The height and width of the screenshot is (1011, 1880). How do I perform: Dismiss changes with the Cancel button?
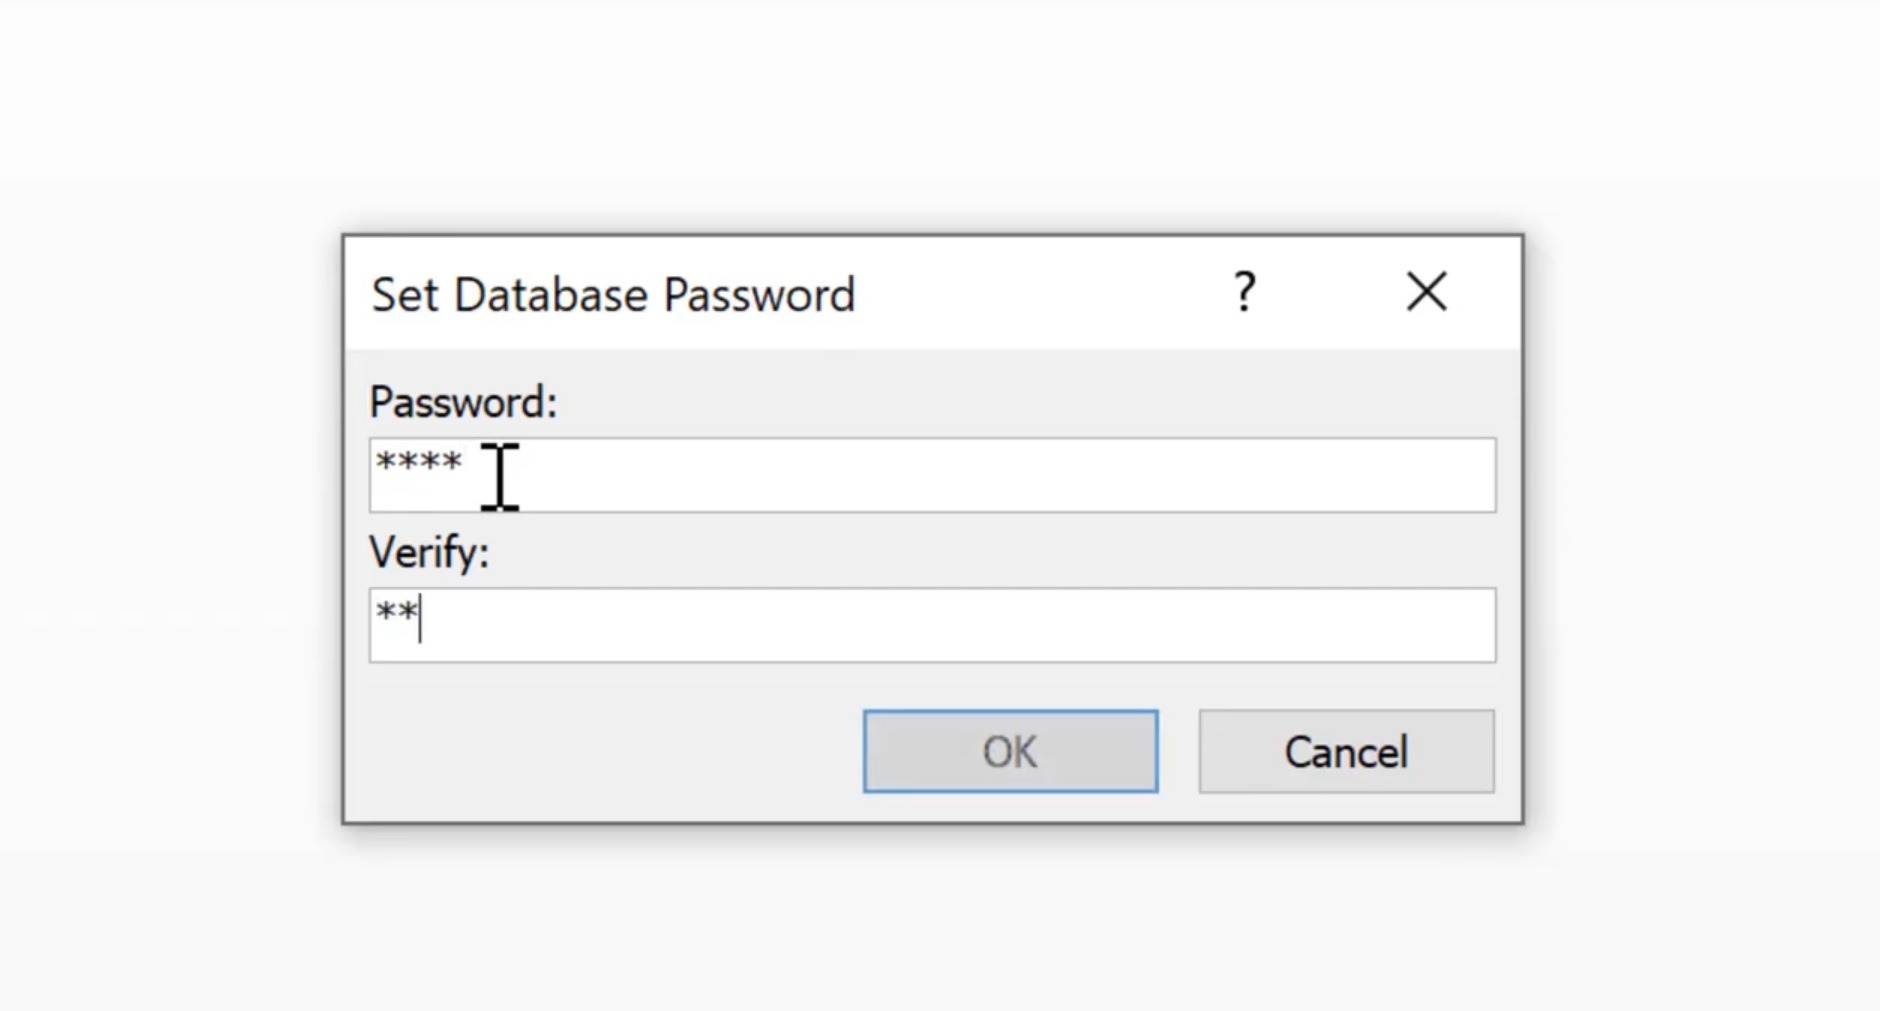click(x=1345, y=751)
